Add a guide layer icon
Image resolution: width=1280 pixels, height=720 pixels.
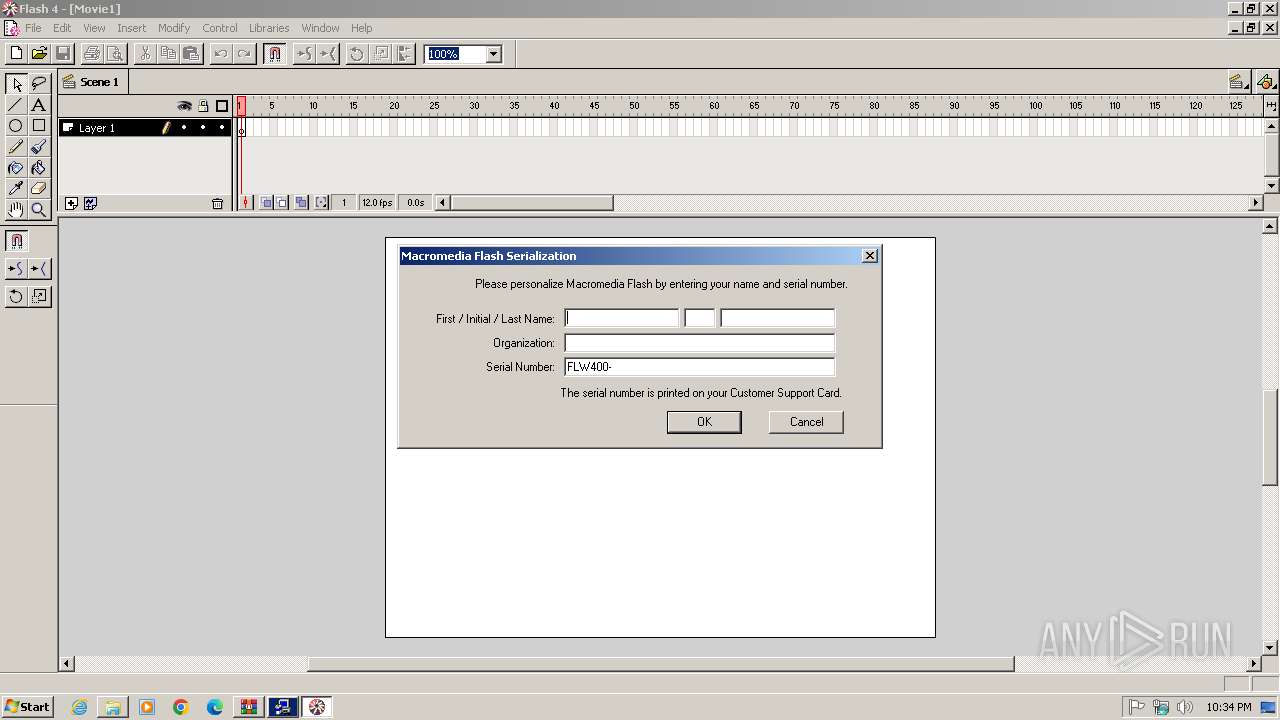coord(90,203)
